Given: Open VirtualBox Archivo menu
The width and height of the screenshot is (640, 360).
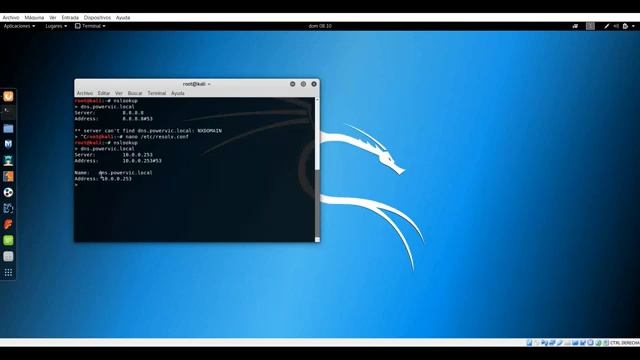Looking at the screenshot, I should 11,18.
